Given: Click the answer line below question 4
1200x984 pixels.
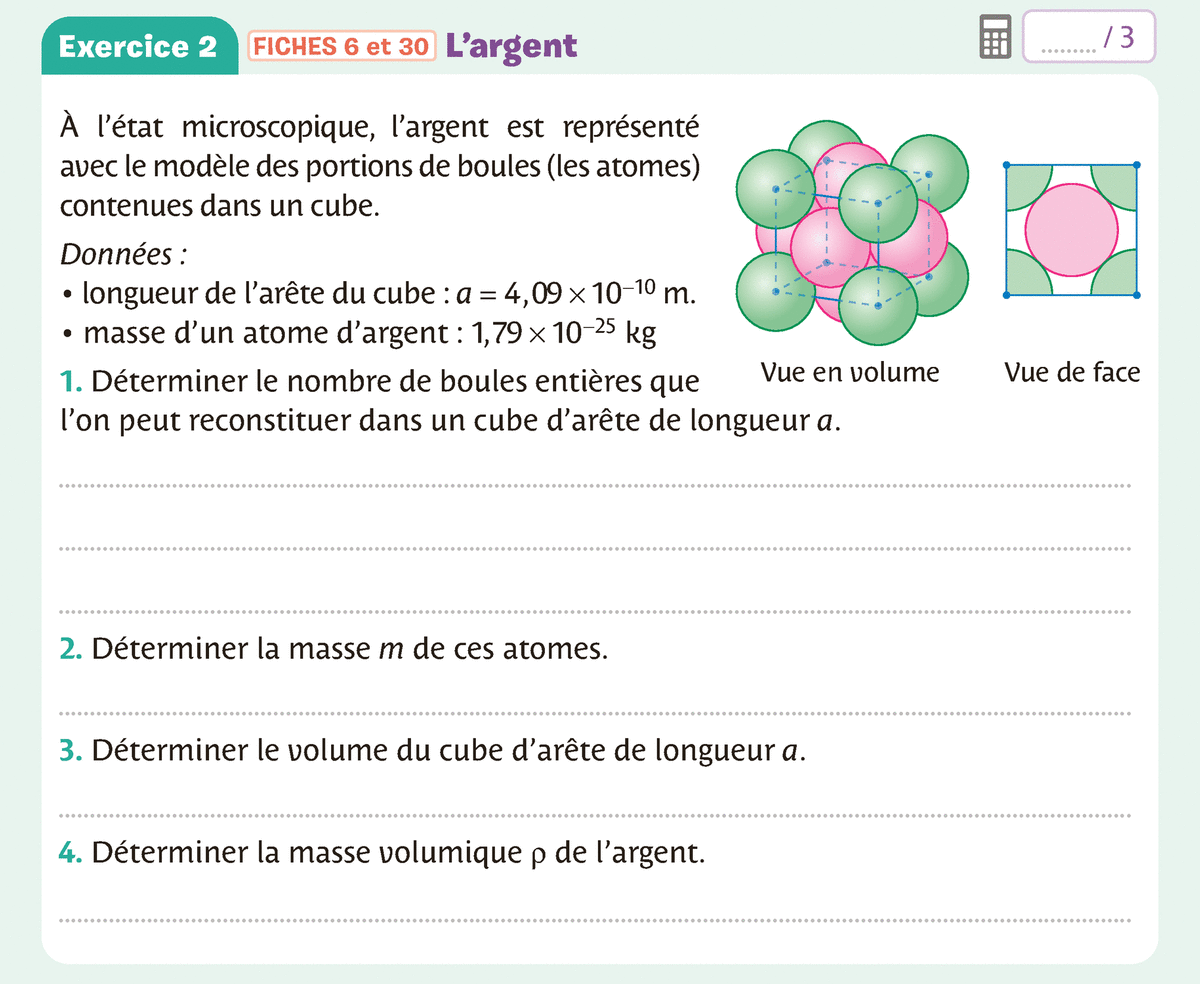Looking at the screenshot, I should click(595, 918).
